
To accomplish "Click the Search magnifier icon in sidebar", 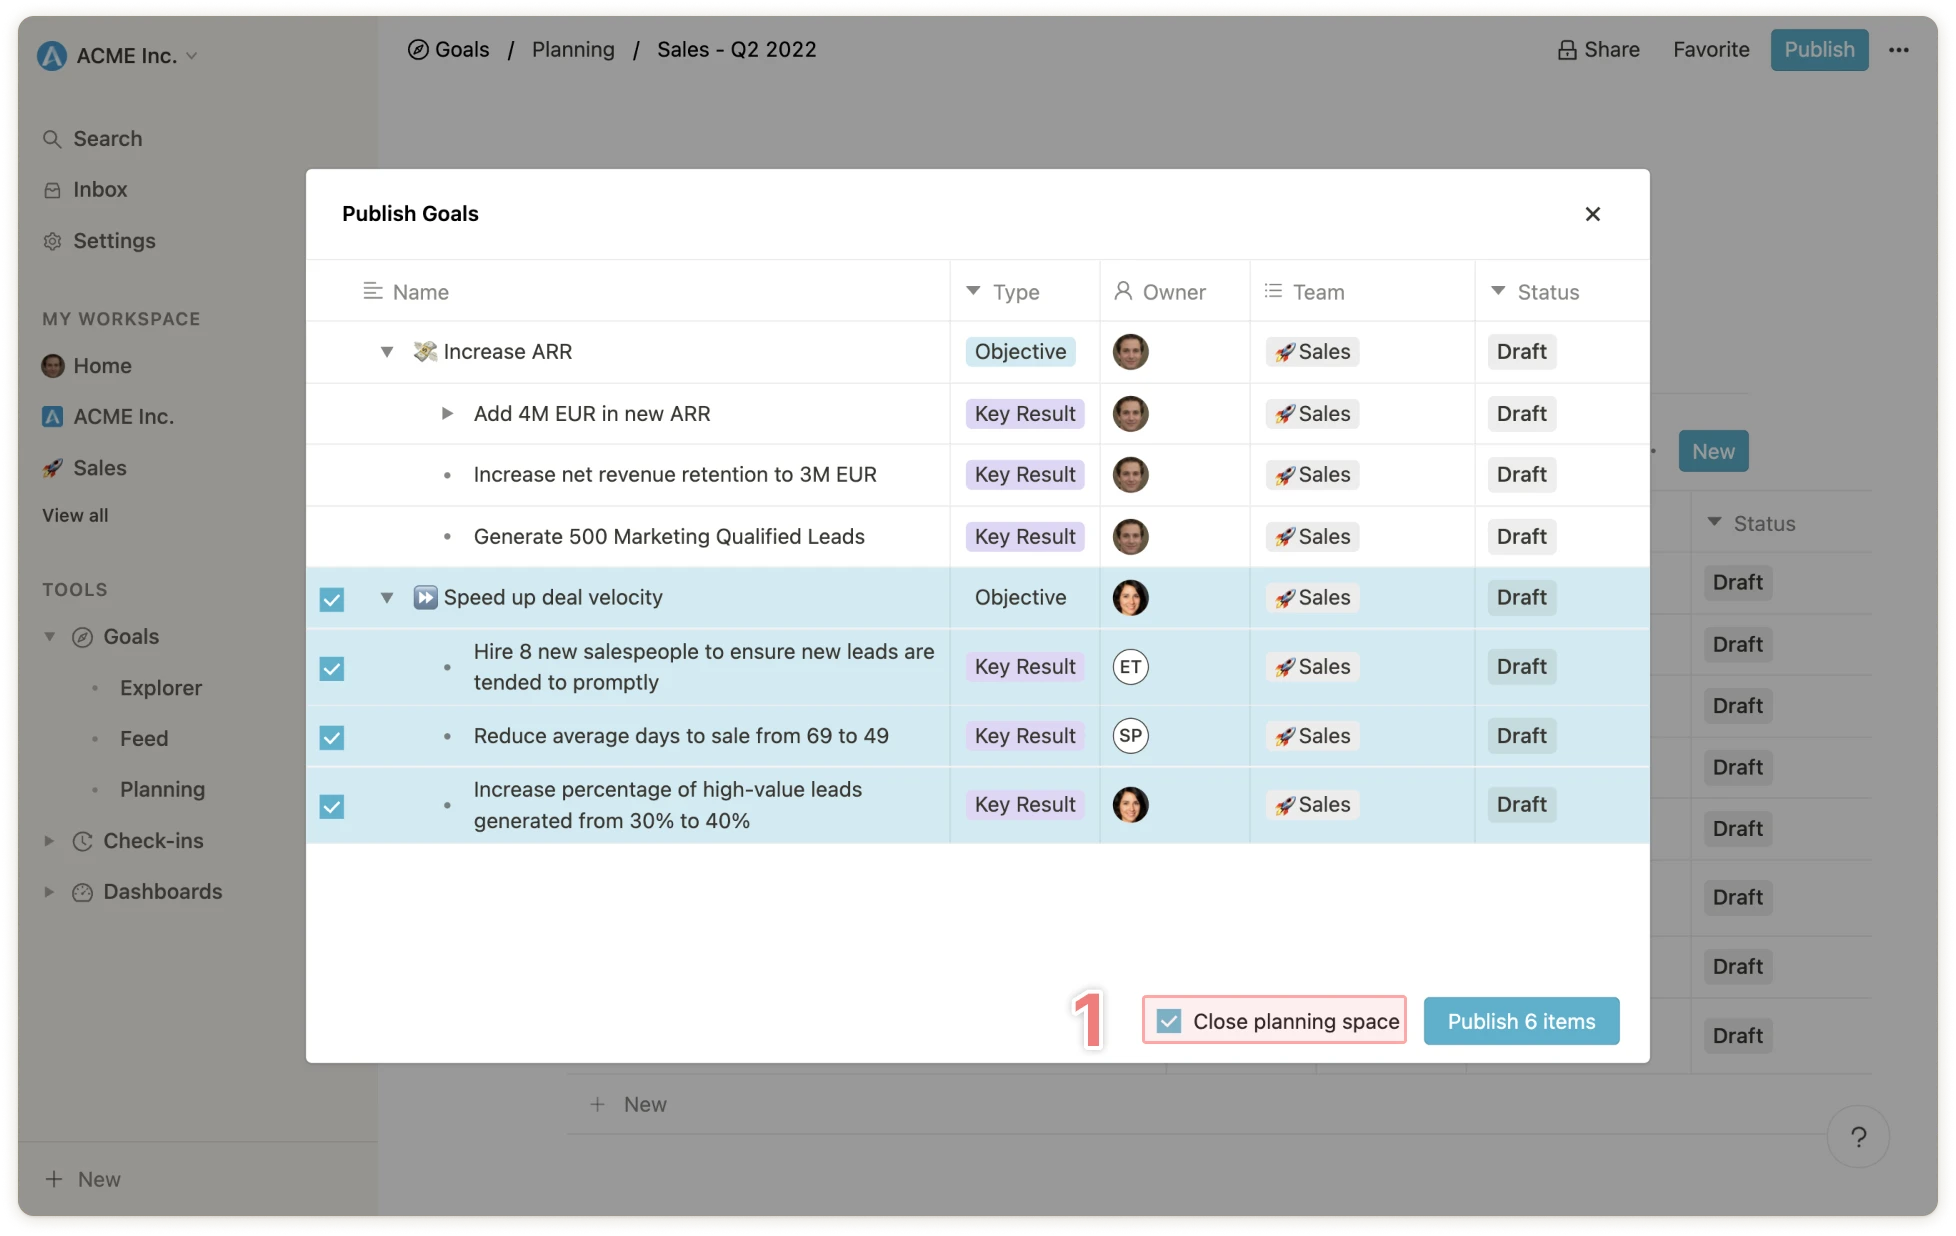I will click(52, 139).
